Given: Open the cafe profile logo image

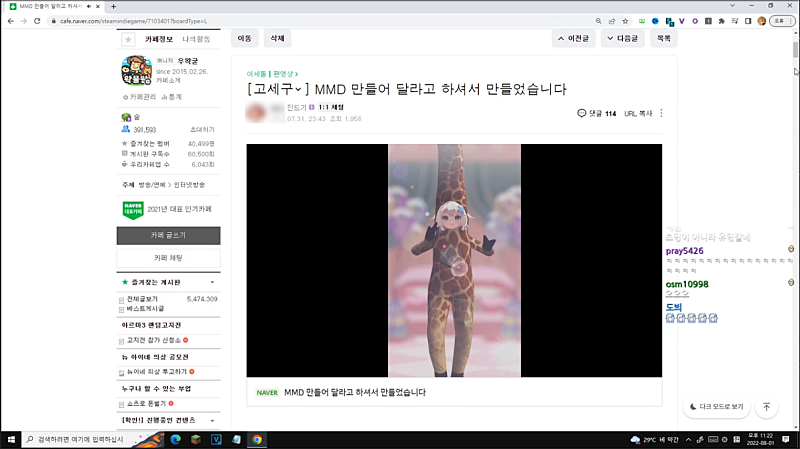Looking at the screenshot, I should 136,70.
